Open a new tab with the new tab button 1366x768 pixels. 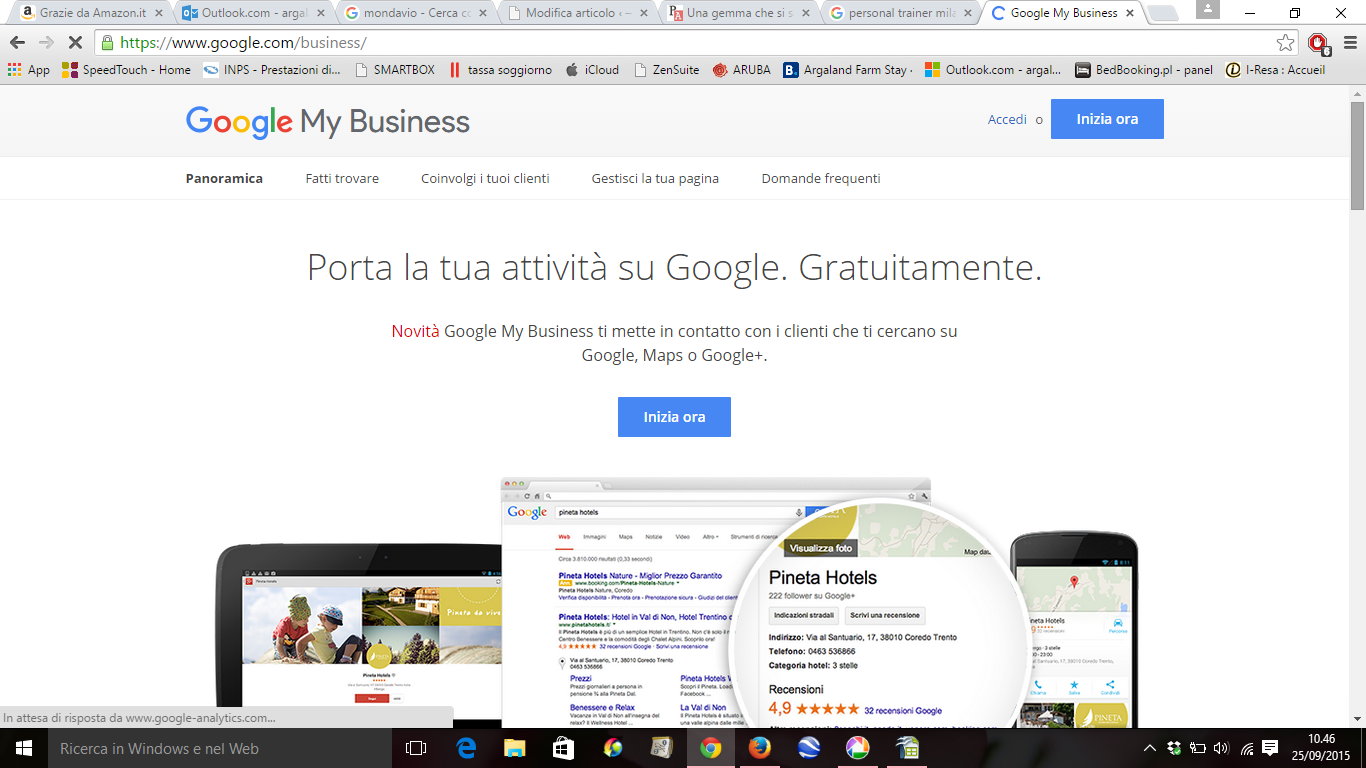1162,14
